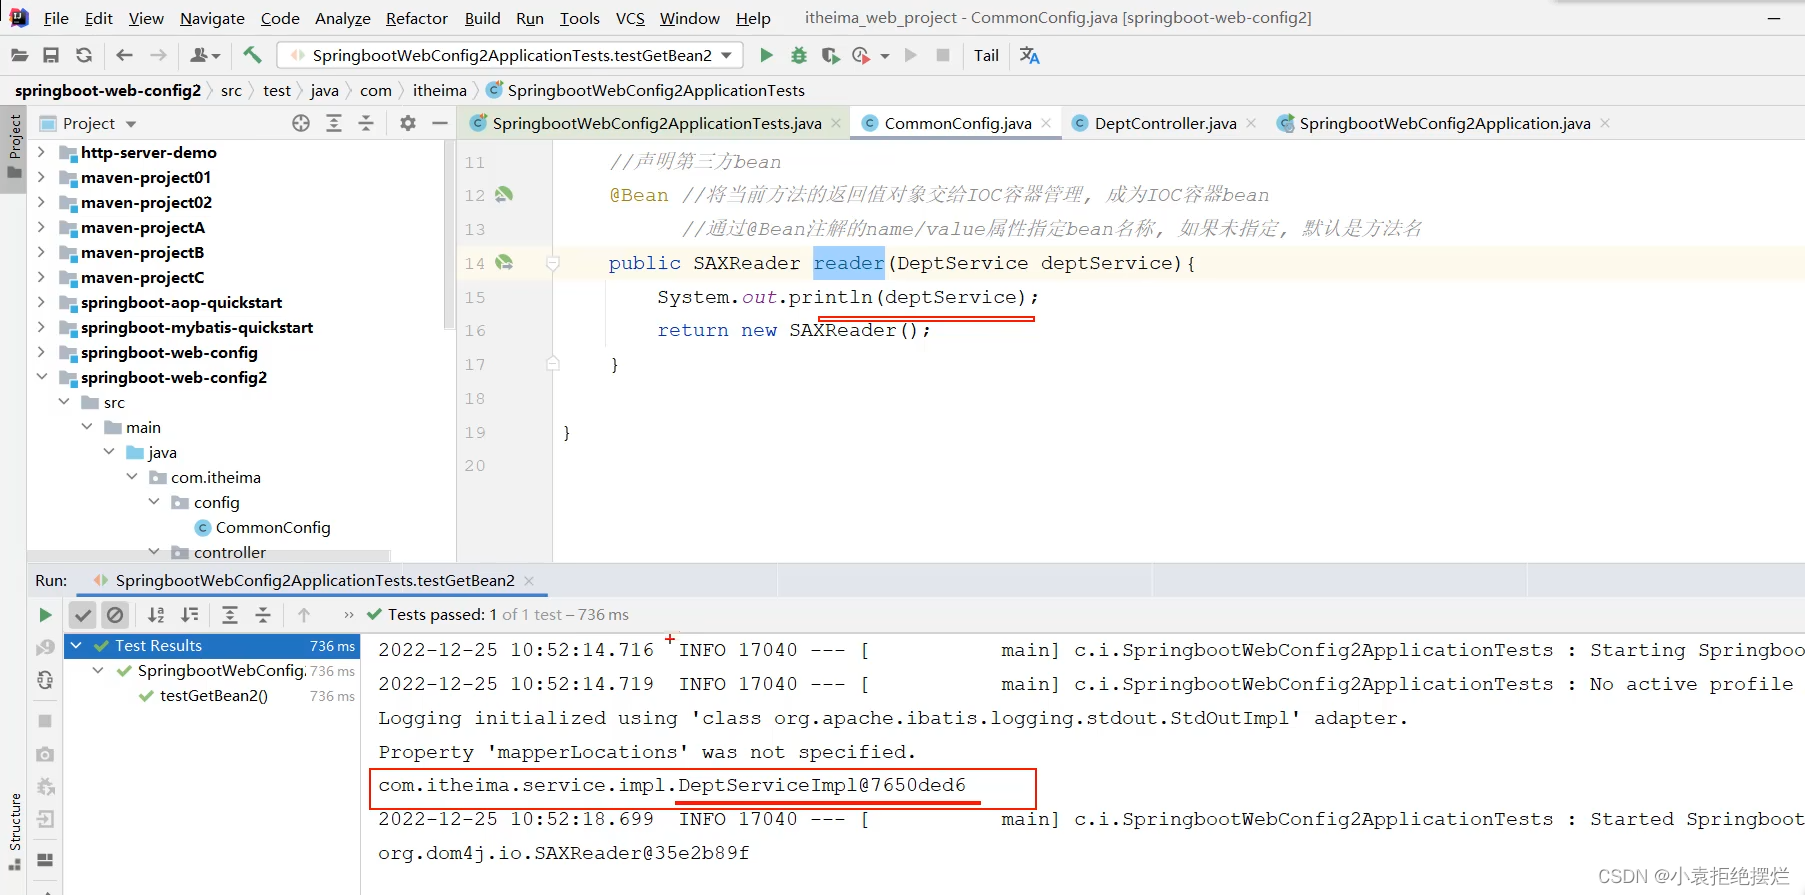Open the Refactor menu
This screenshot has height=895, width=1805.
(x=417, y=18)
